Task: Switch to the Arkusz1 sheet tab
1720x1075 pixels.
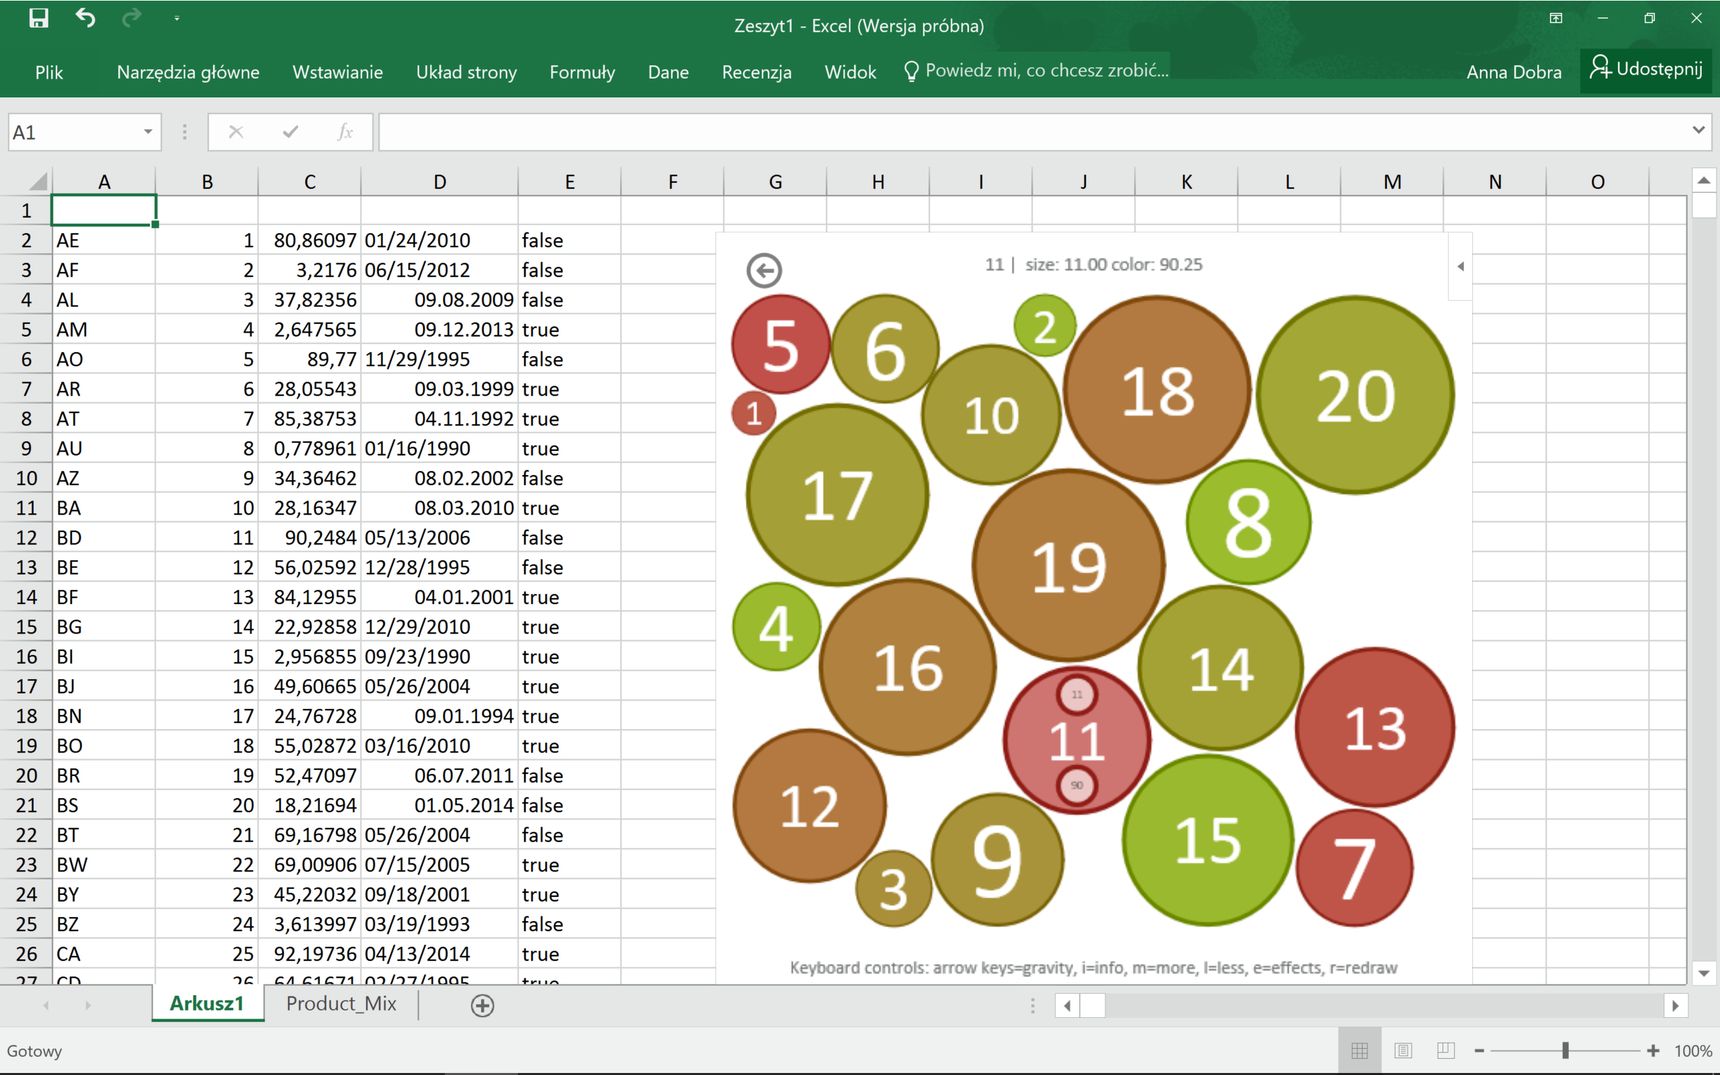Action: [x=207, y=1004]
